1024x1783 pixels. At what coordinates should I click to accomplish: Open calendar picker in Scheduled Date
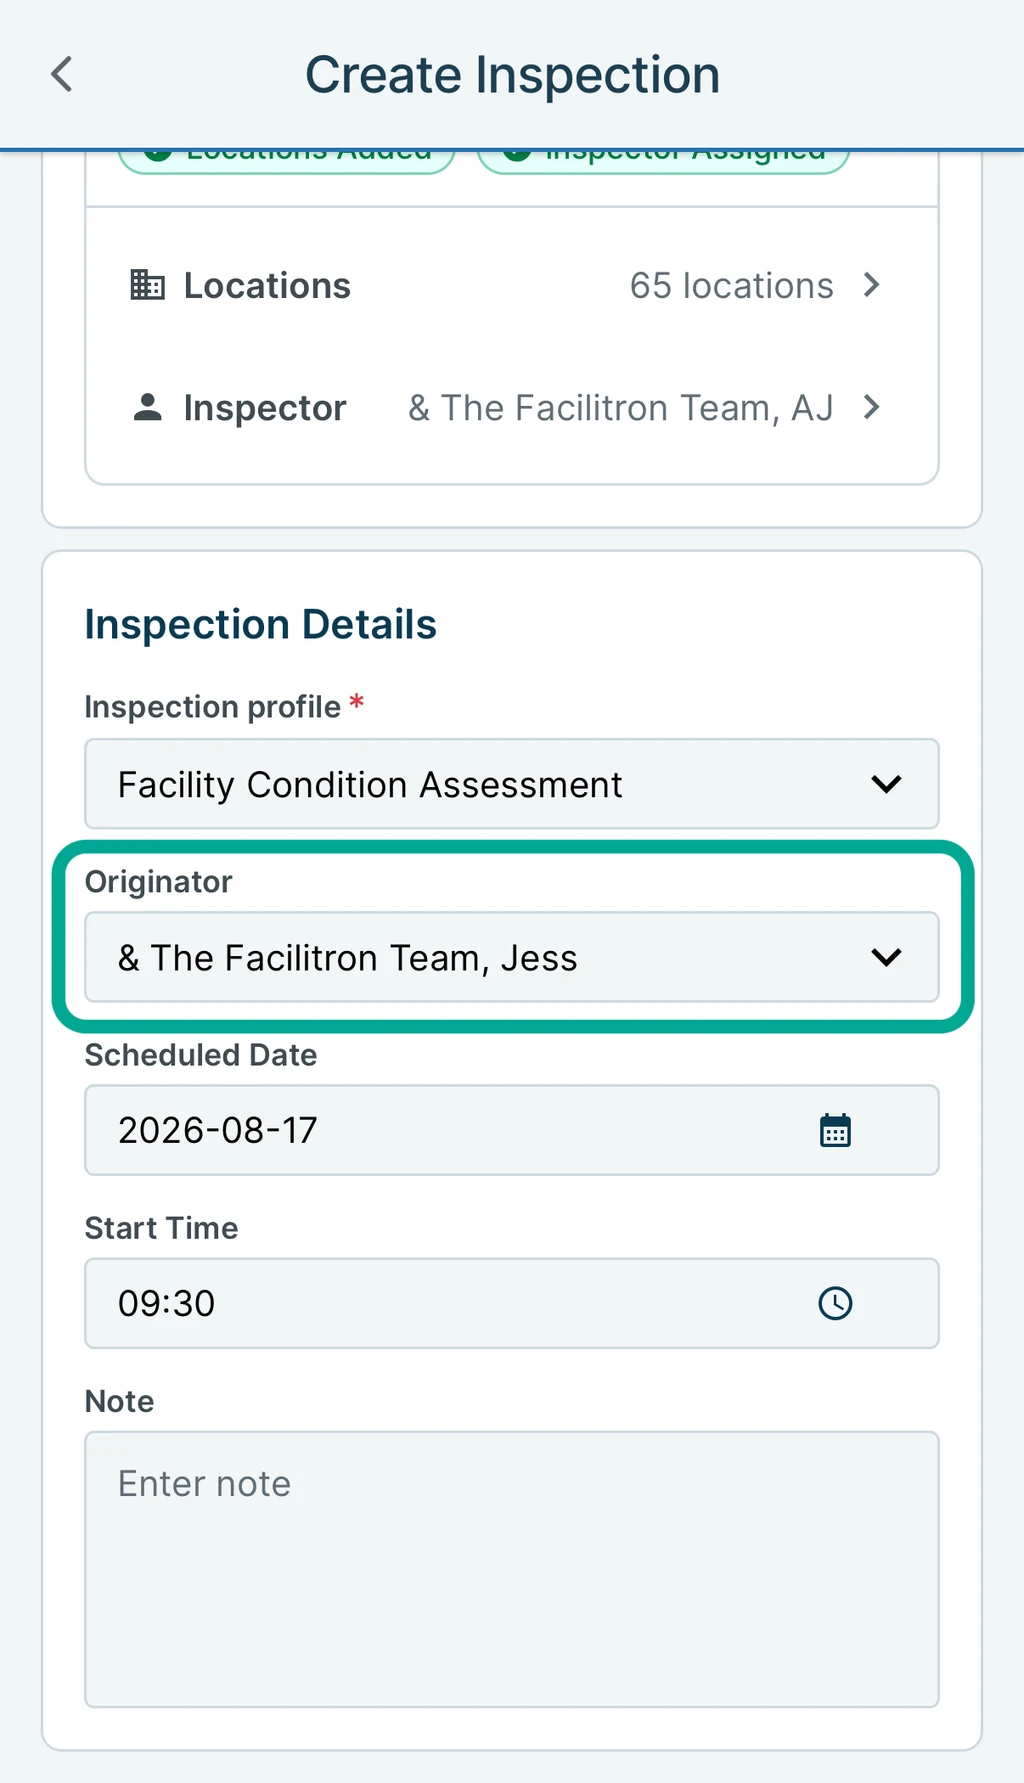click(x=835, y=1130)
